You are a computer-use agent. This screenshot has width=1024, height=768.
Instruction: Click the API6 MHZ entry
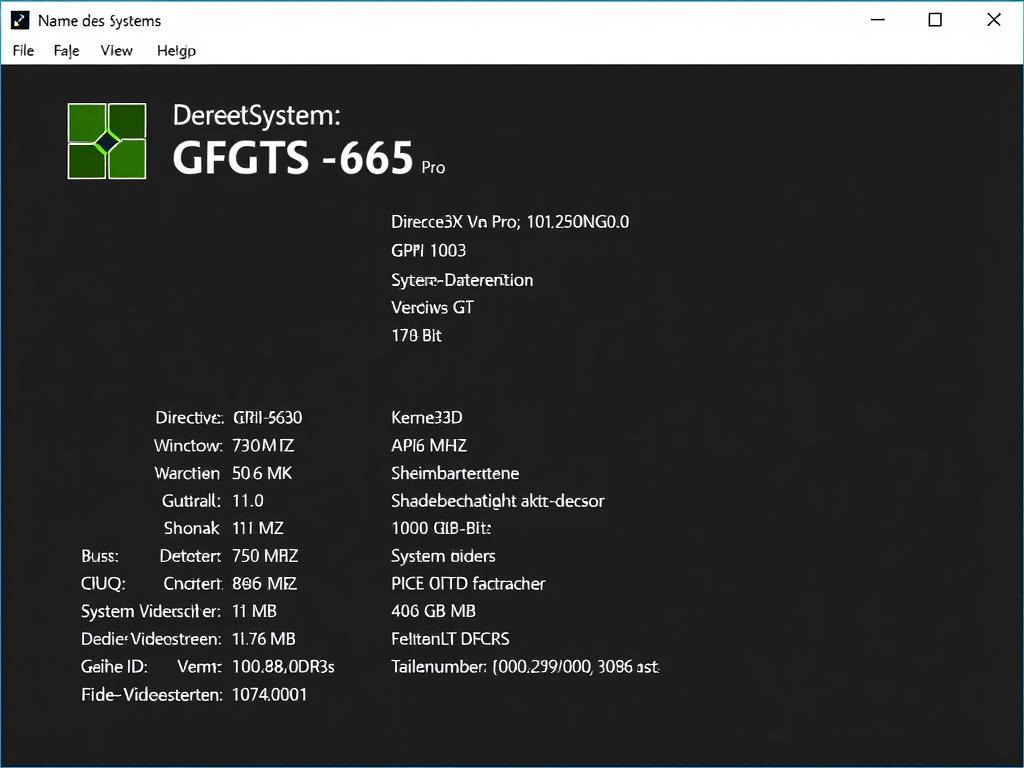[428, 445]
